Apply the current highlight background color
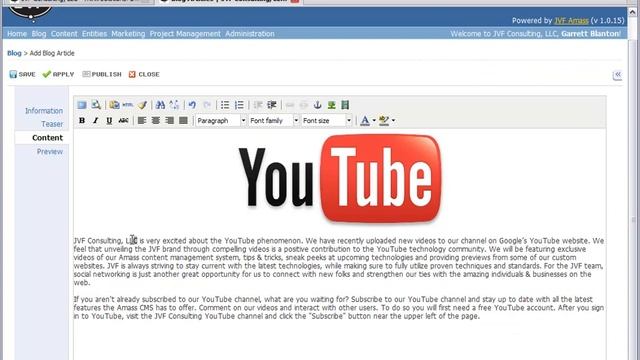The height and width of the screenshot is (360, 640). 384,120
